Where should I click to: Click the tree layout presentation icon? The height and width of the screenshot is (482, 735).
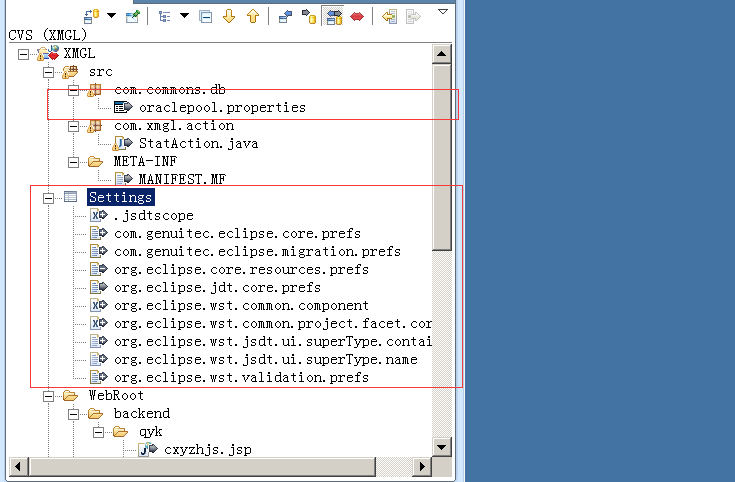(164, 16)
